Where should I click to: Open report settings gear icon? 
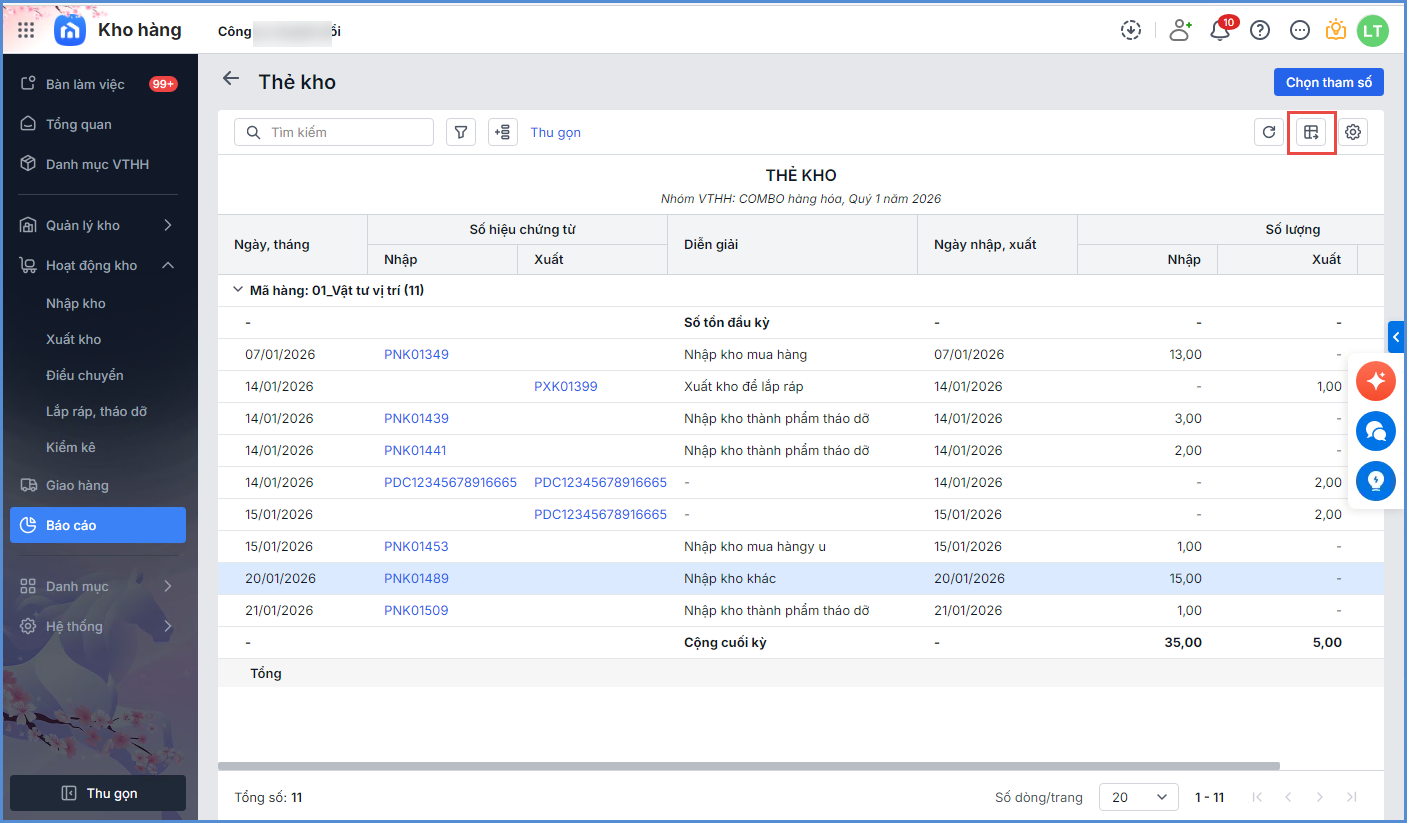[x=1353, y=132]
